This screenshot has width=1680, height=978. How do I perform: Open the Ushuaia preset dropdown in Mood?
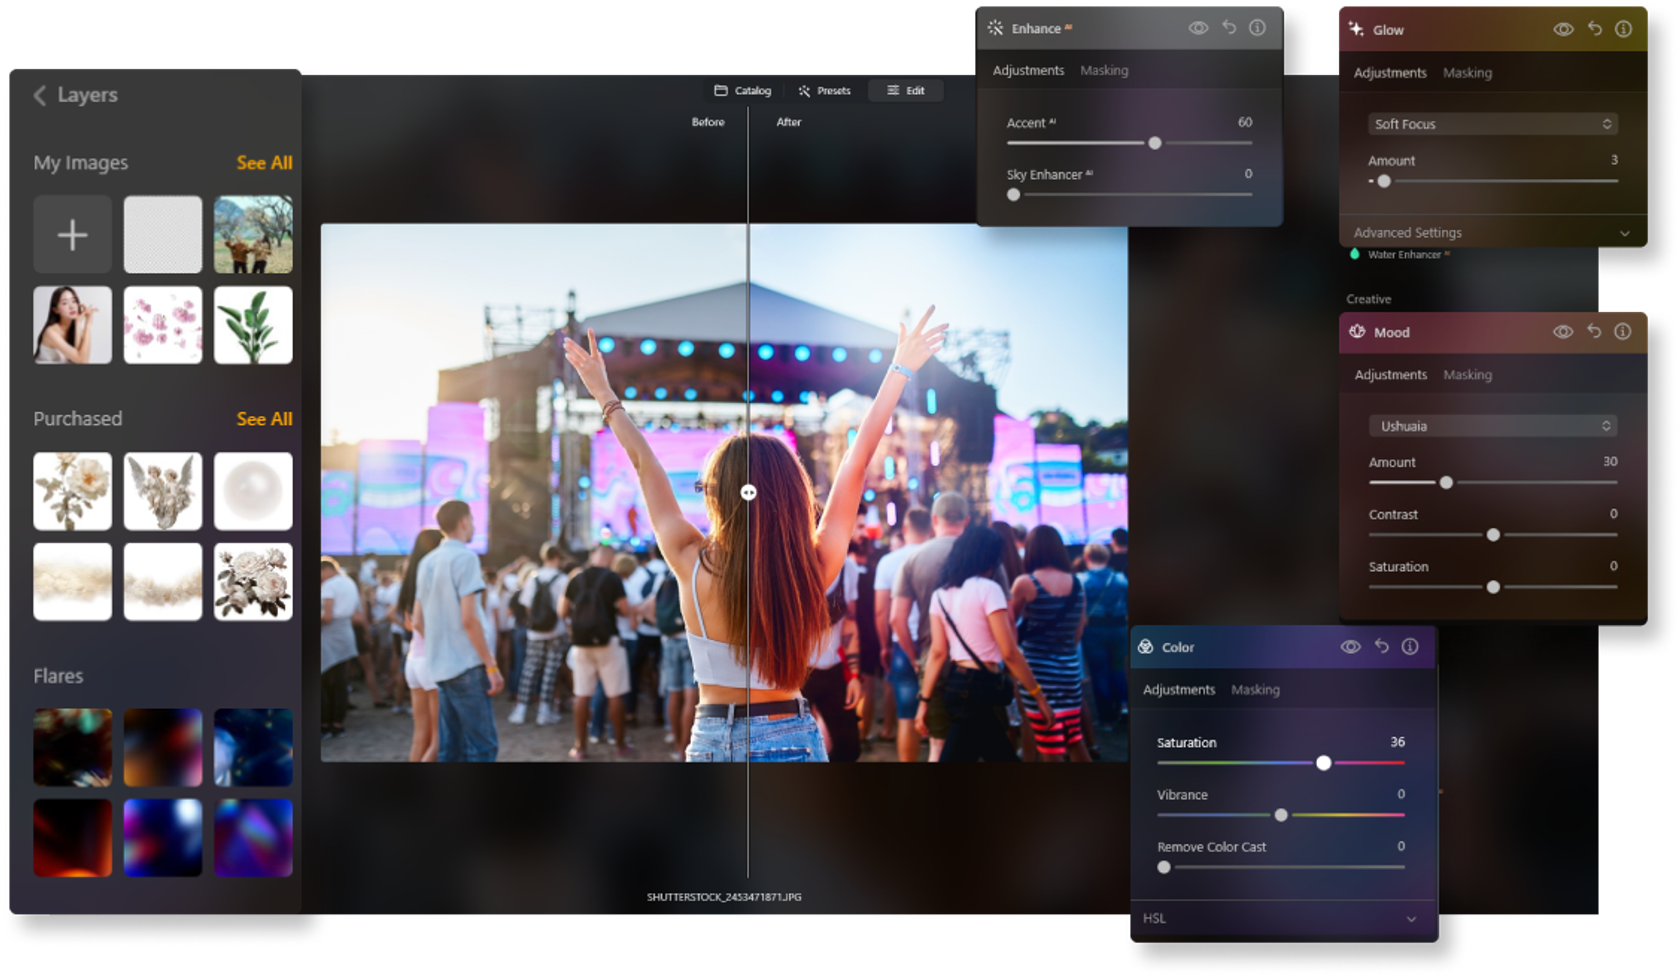coord(1492,425)
